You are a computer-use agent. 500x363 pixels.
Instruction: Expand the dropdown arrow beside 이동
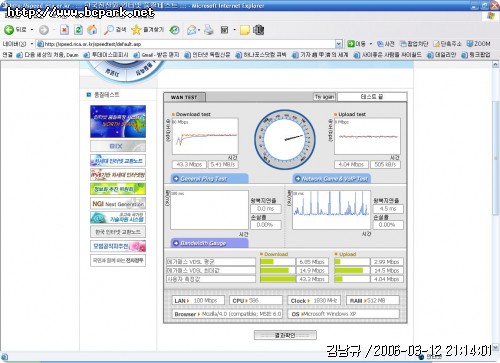tap(371, 44)
